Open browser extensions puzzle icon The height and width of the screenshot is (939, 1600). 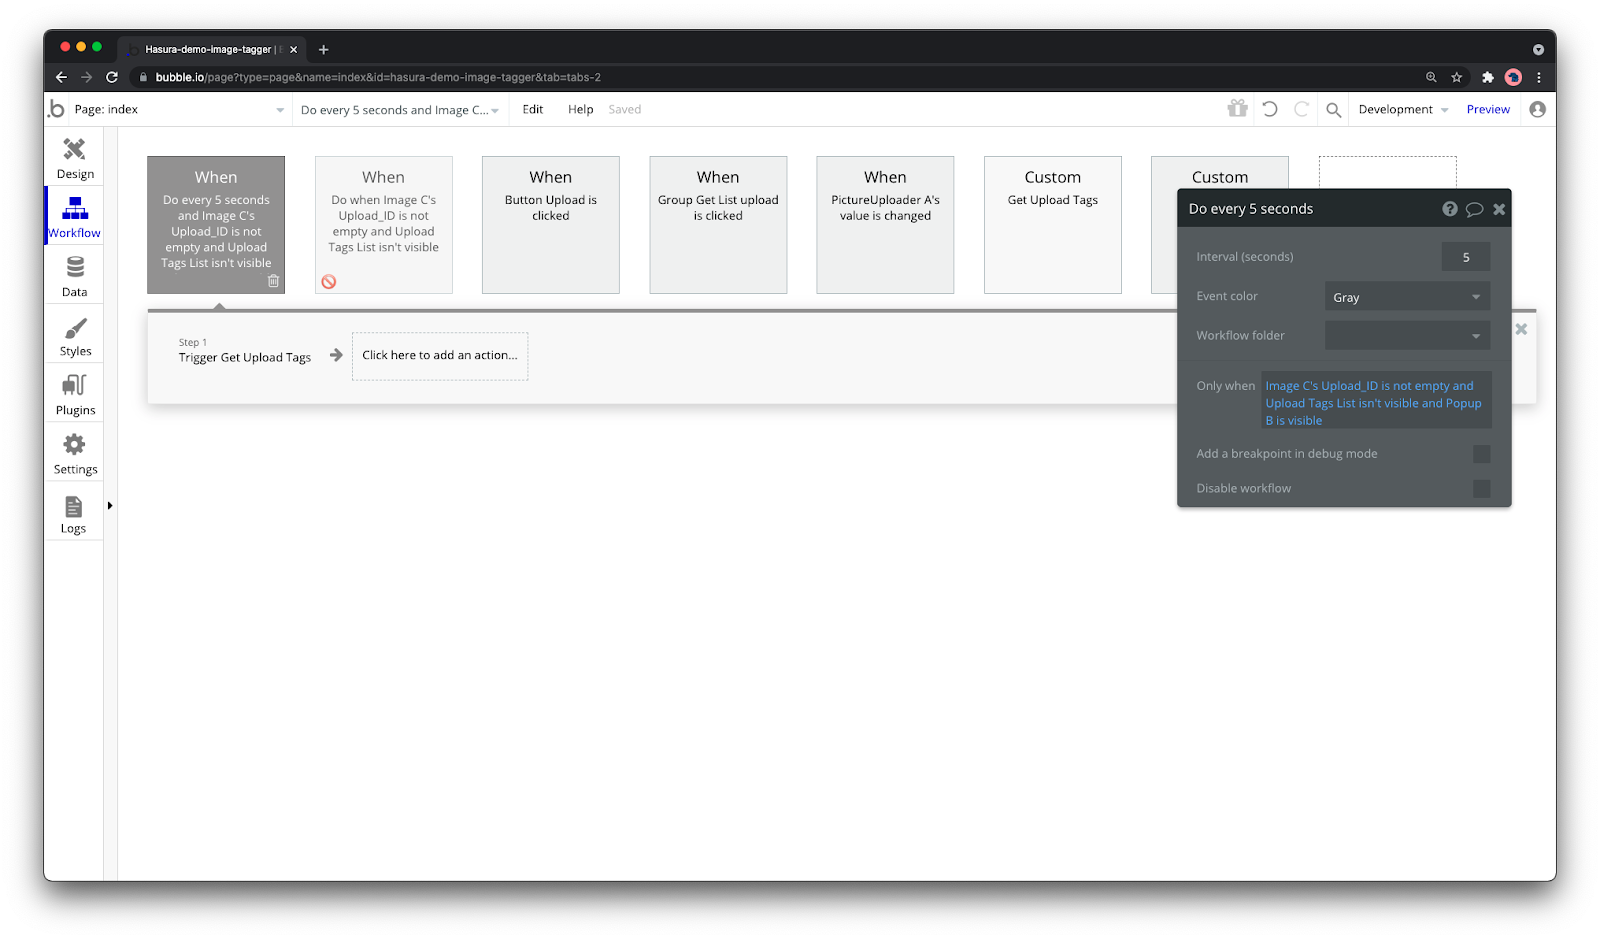point(1487,77)
